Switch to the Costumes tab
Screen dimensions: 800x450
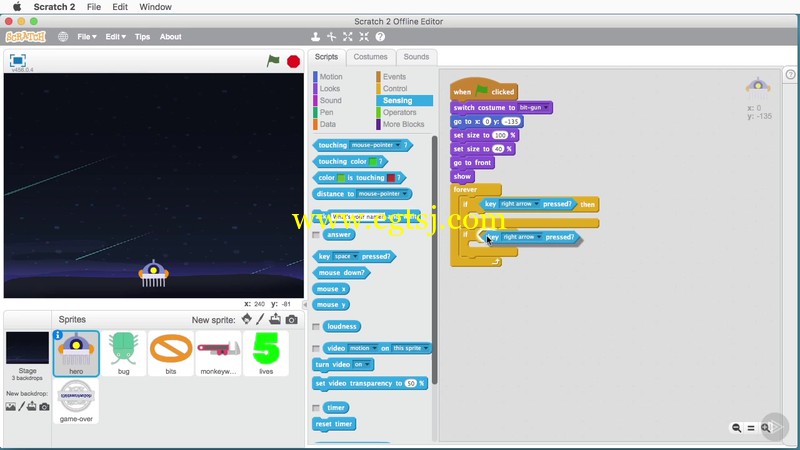click(x=370, y=57)
